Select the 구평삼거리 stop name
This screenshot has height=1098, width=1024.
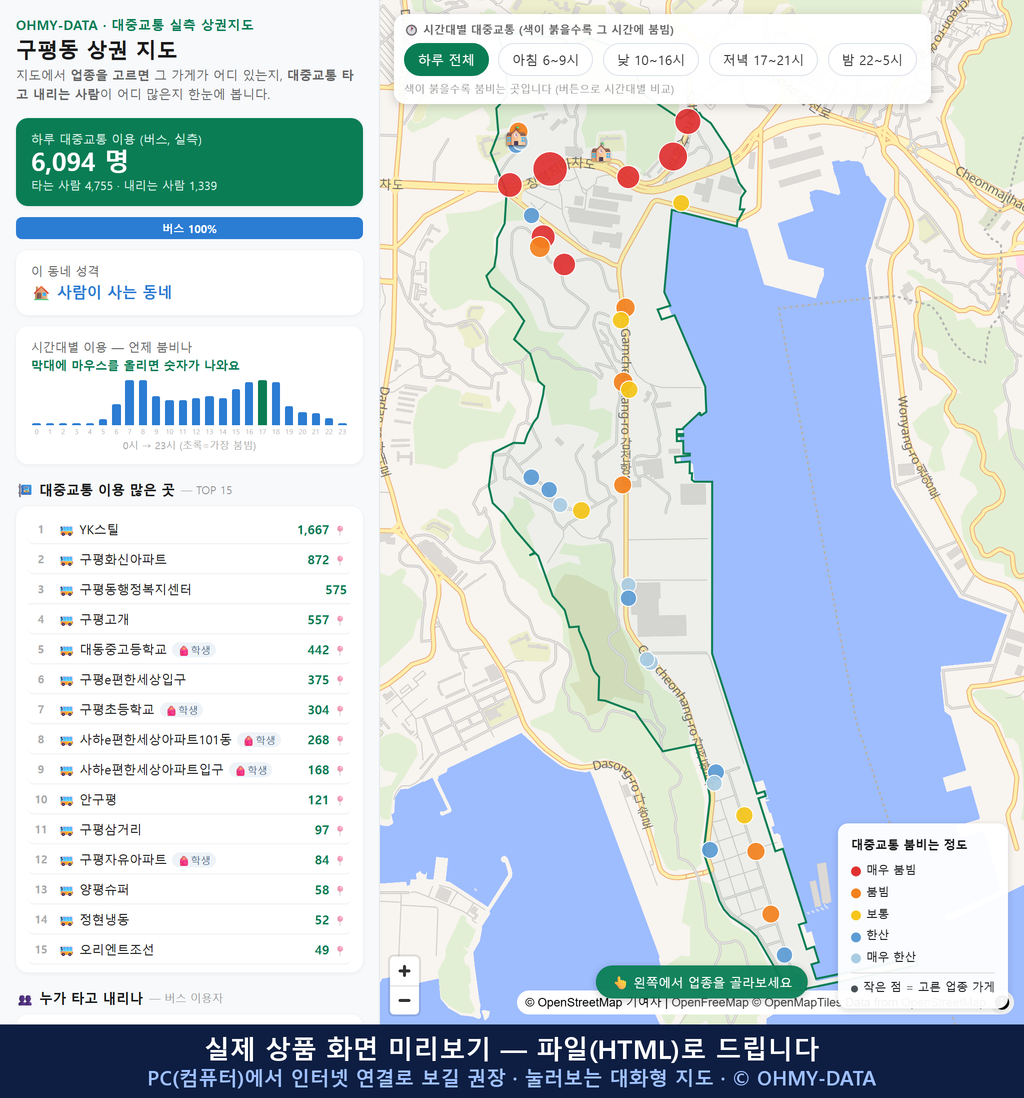coord(110,830)
